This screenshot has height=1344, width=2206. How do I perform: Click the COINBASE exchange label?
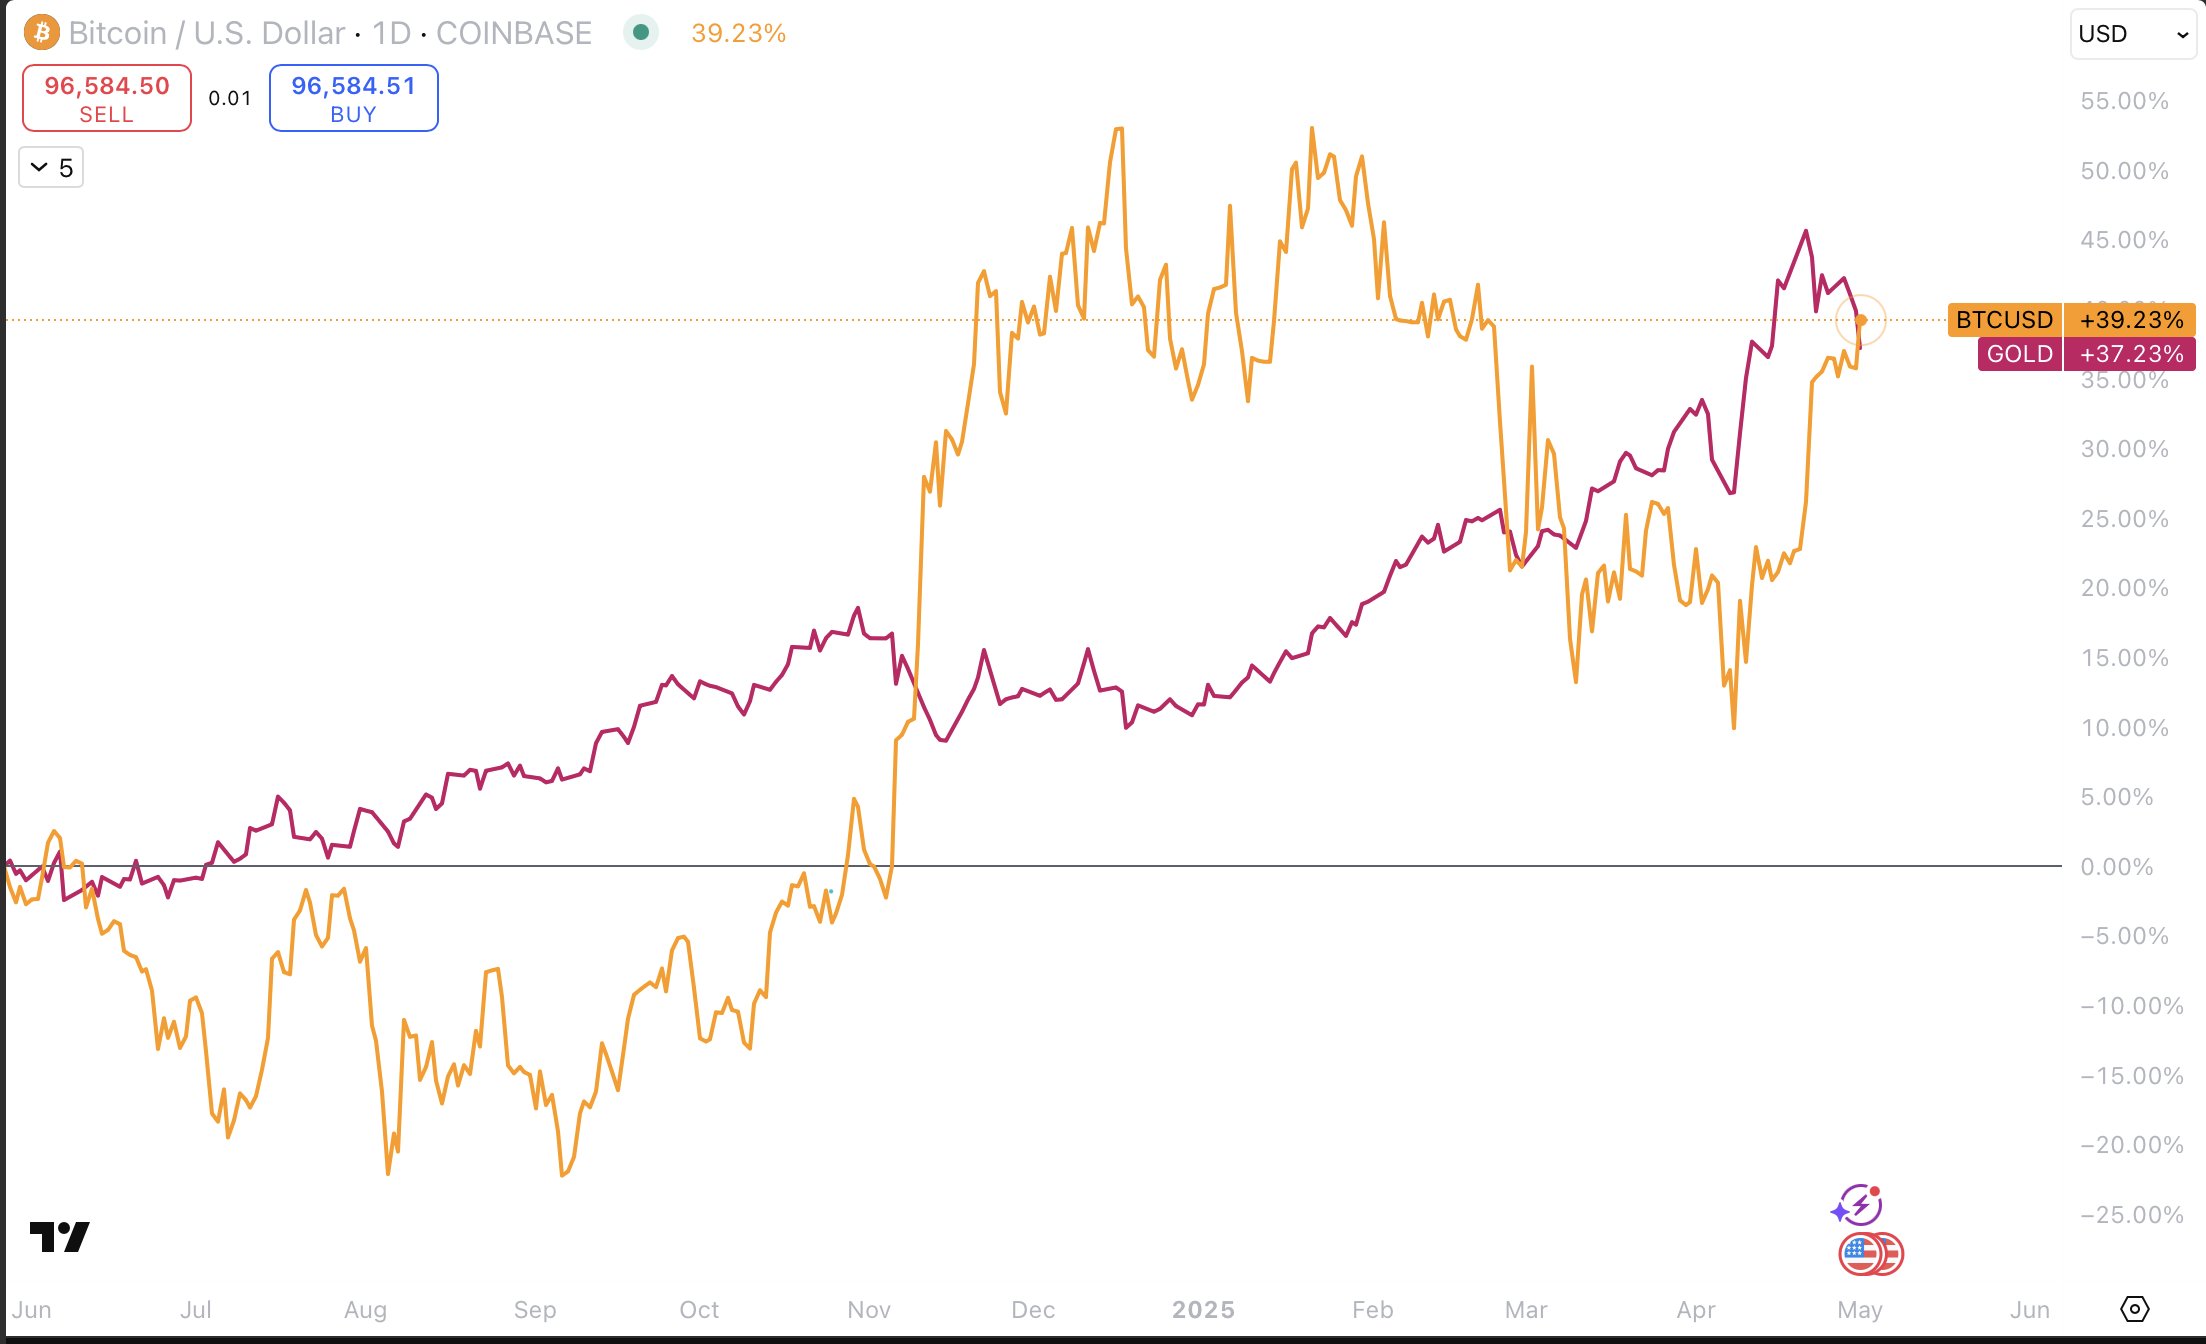point(514,33)
